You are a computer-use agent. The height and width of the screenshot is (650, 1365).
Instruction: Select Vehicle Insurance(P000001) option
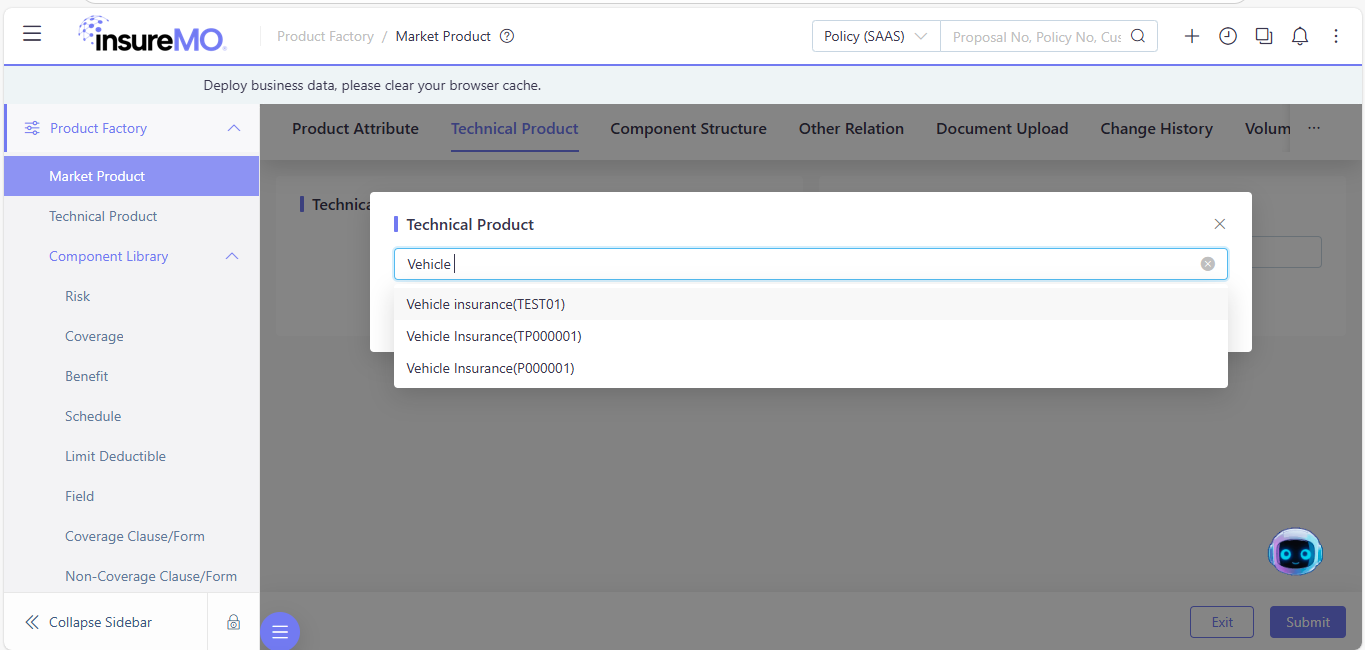pyautogui.click(x=811, y=368)
